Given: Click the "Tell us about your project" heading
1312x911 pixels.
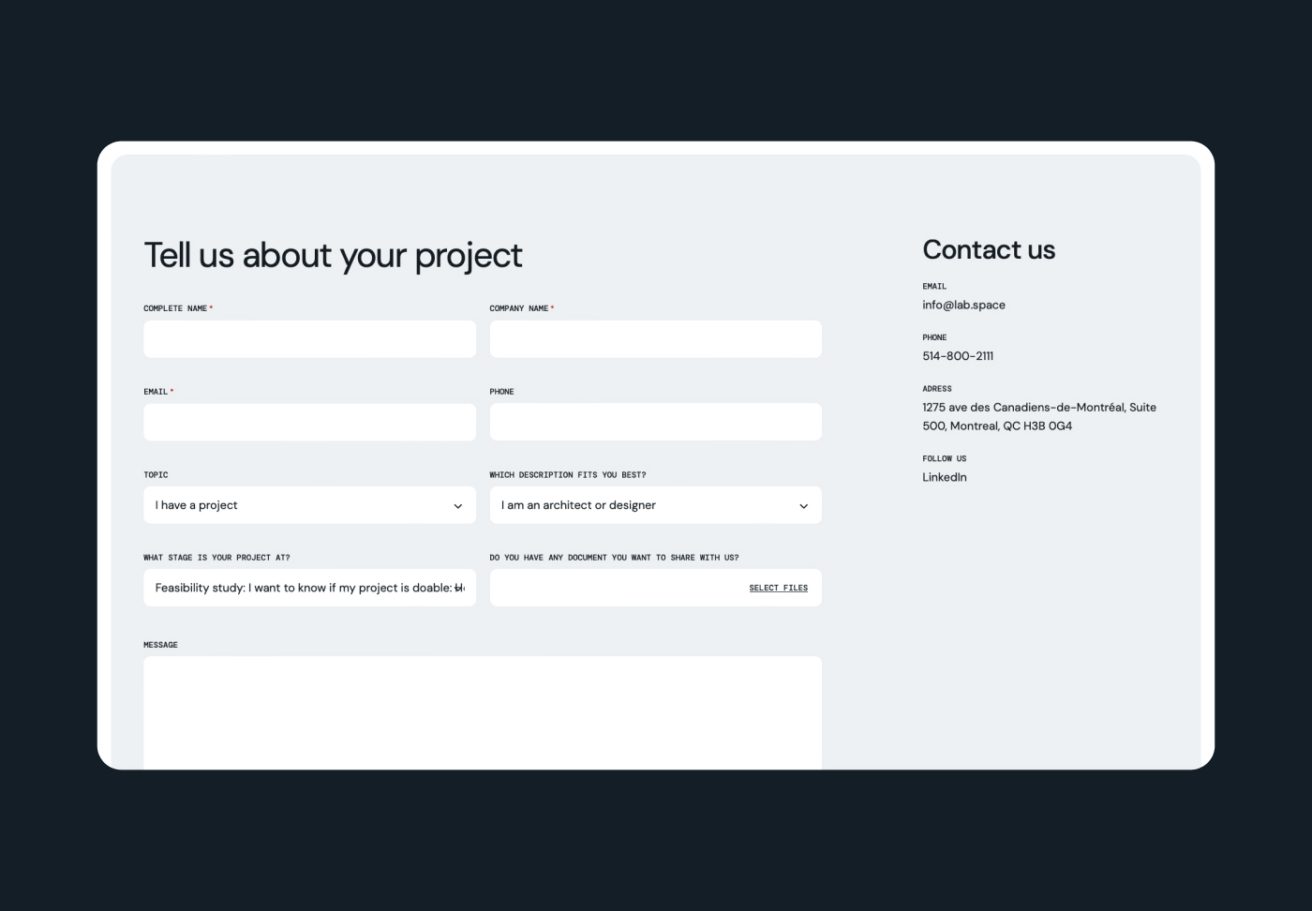Looking at the screenshot, I should point(333,255).
